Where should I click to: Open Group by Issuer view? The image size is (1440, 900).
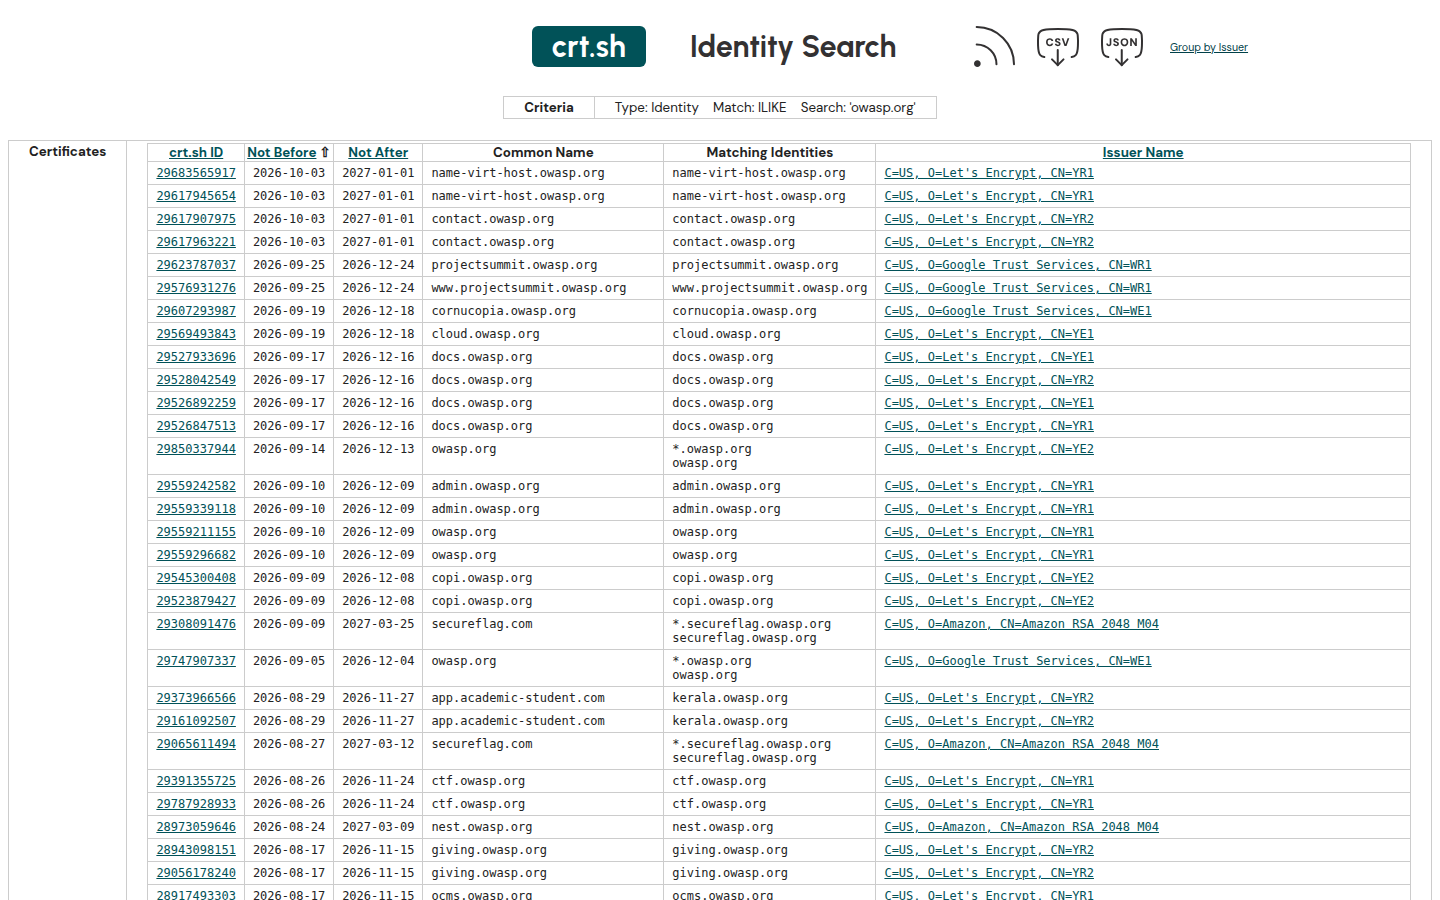click(x=1209, y=47)
